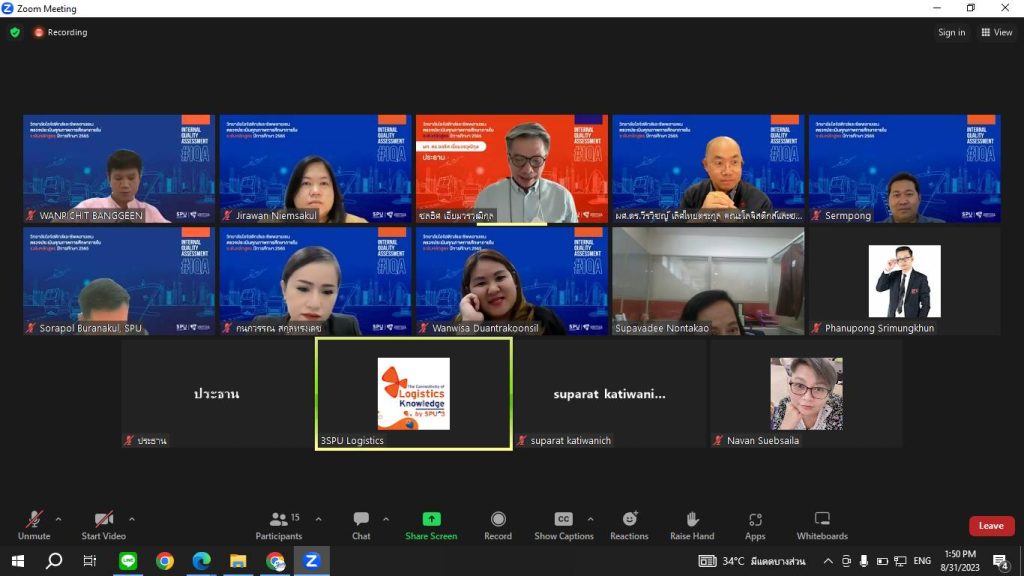
Task: Expand the Chat options arrow
Action: [386, 520]
